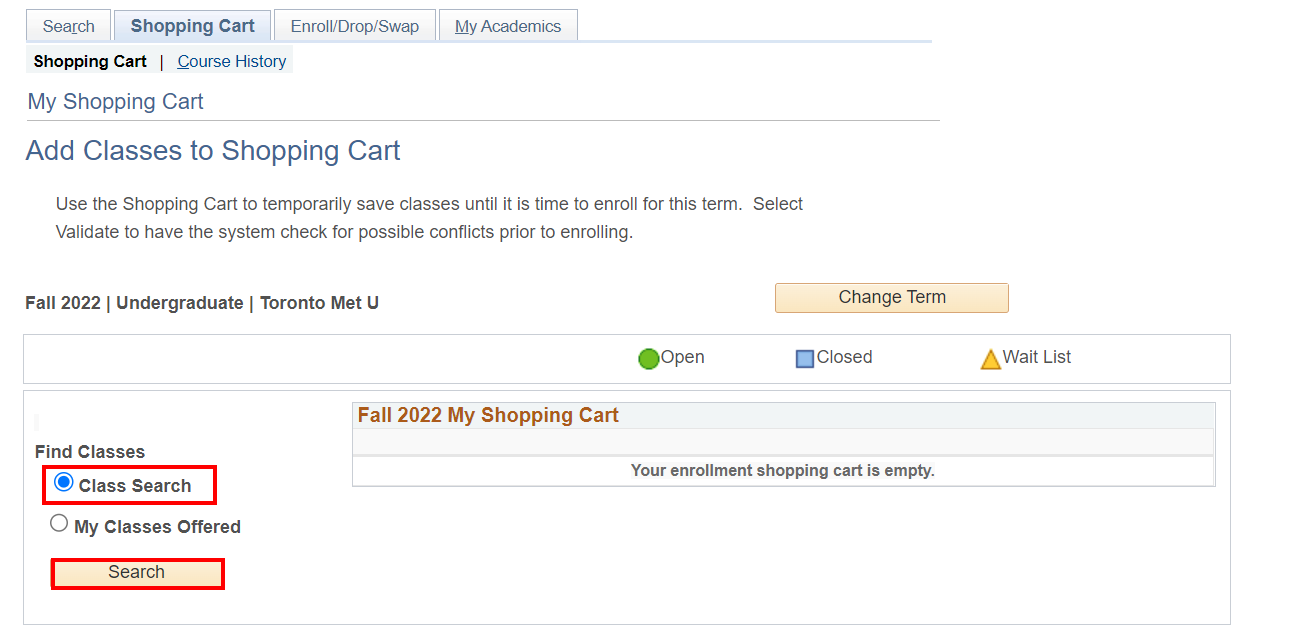1292x641 pixels.
Task: Click the Fall 2022 My Shopping Cart header
Action: tap(488, 415)
